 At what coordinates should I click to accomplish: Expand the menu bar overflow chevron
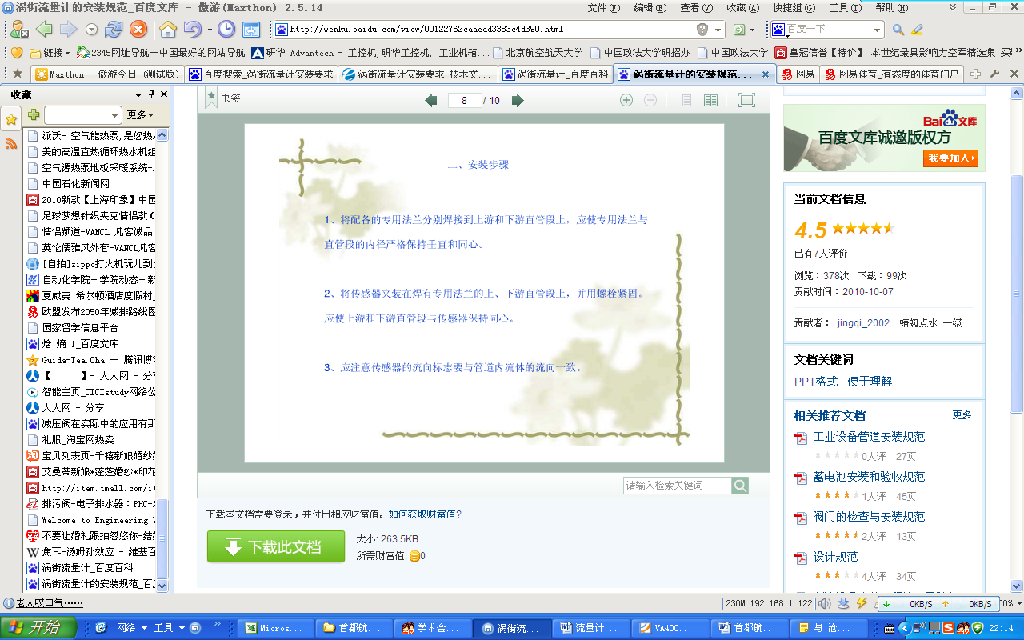point(952,7)
